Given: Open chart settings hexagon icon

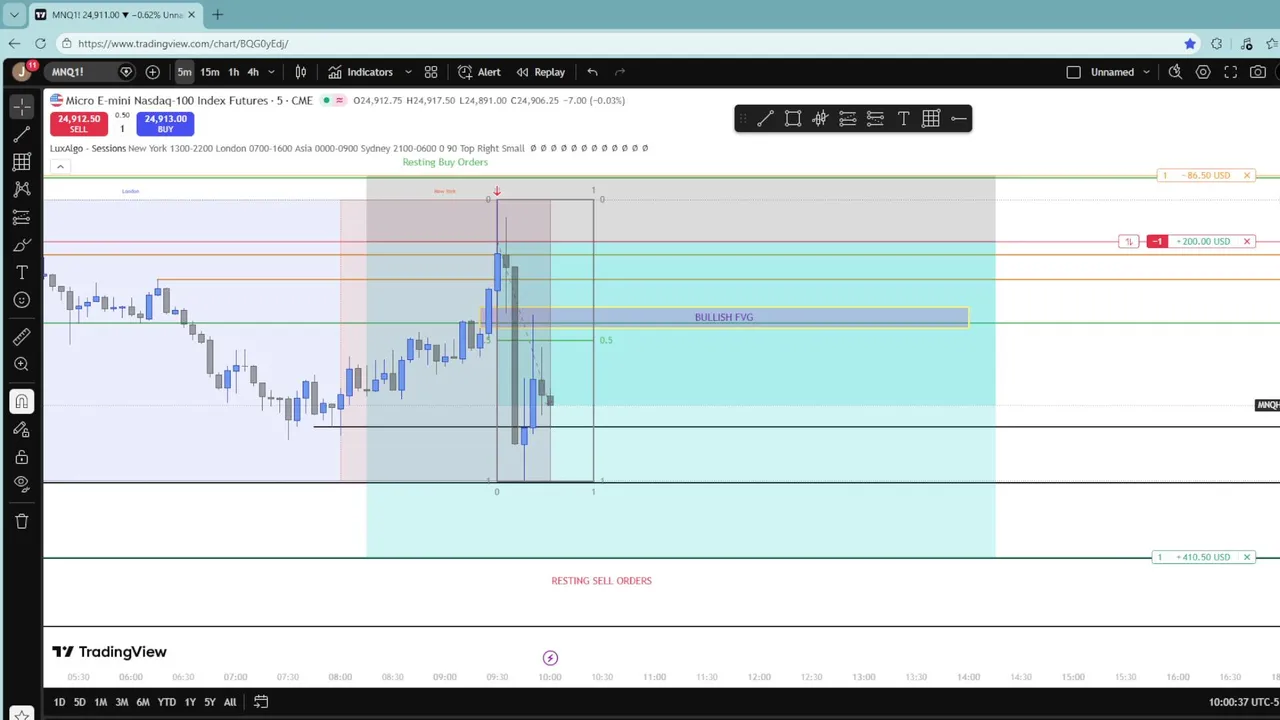Looking at the screenshot, I should (x=1203, y=72).
